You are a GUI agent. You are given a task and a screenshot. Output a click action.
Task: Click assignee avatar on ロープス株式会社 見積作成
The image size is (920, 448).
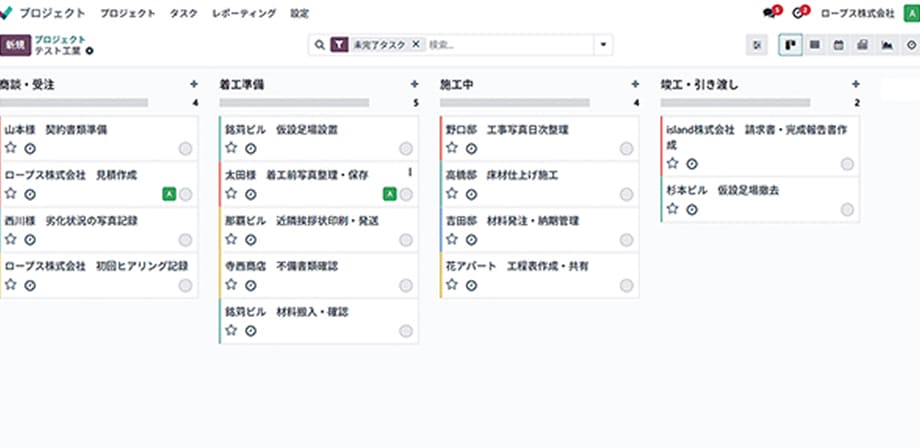pyautogui.click(x=169, y=194)
